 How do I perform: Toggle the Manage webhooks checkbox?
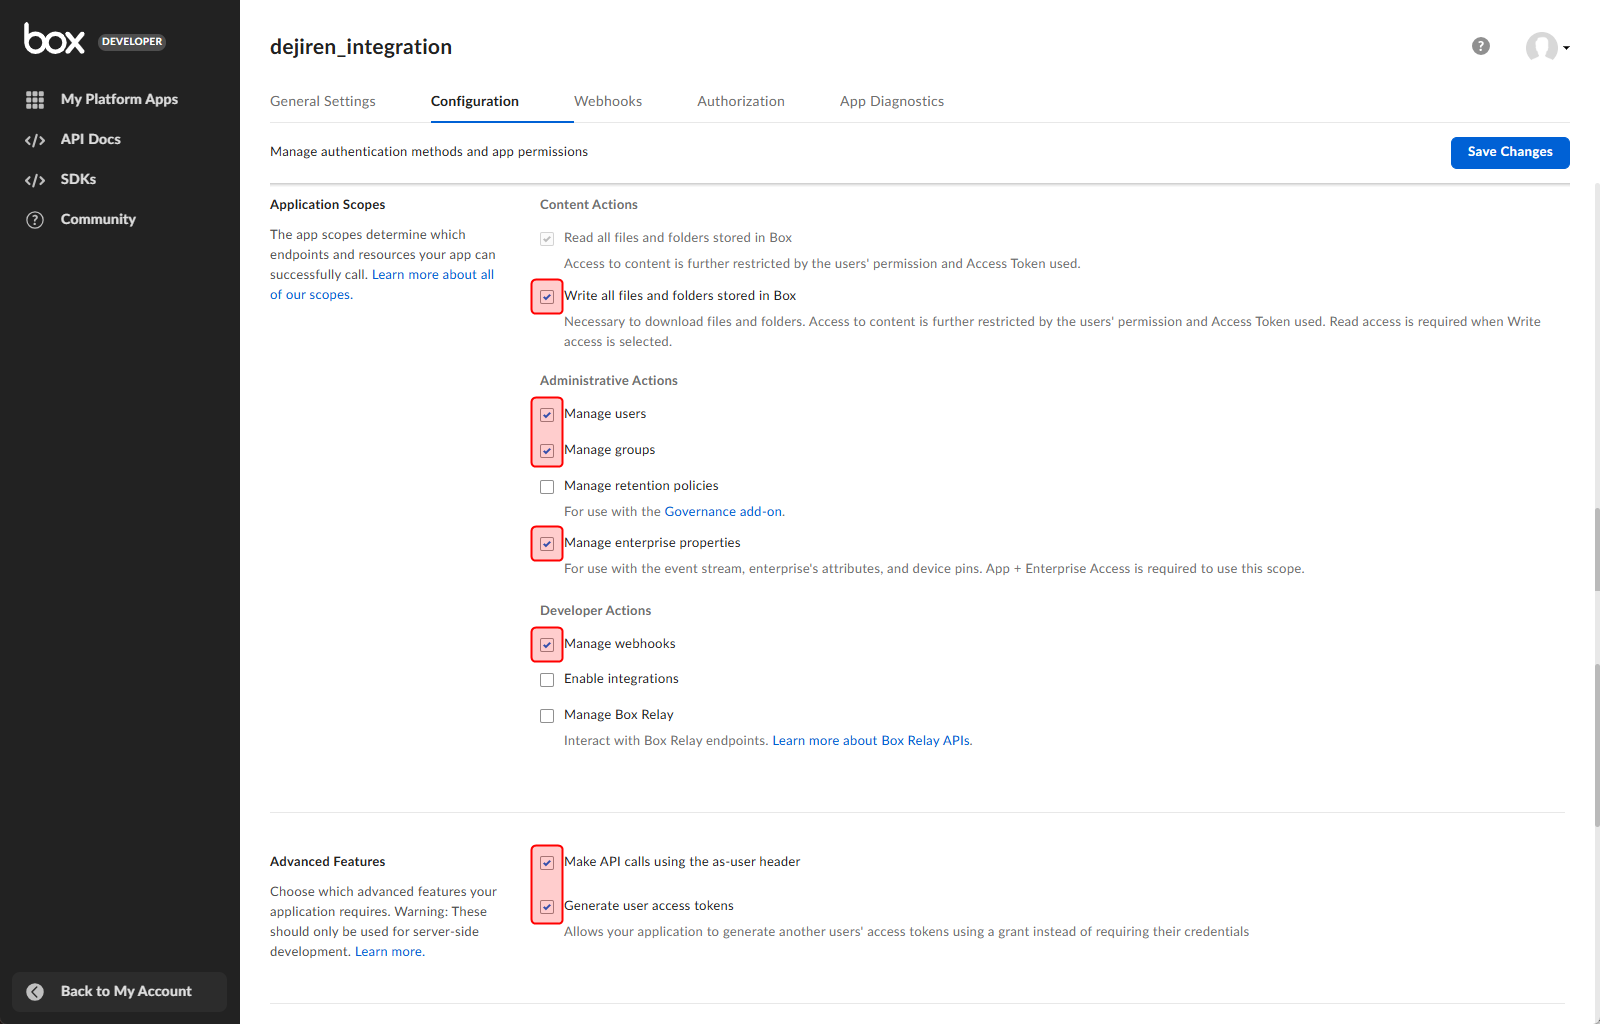coord(547,645)
